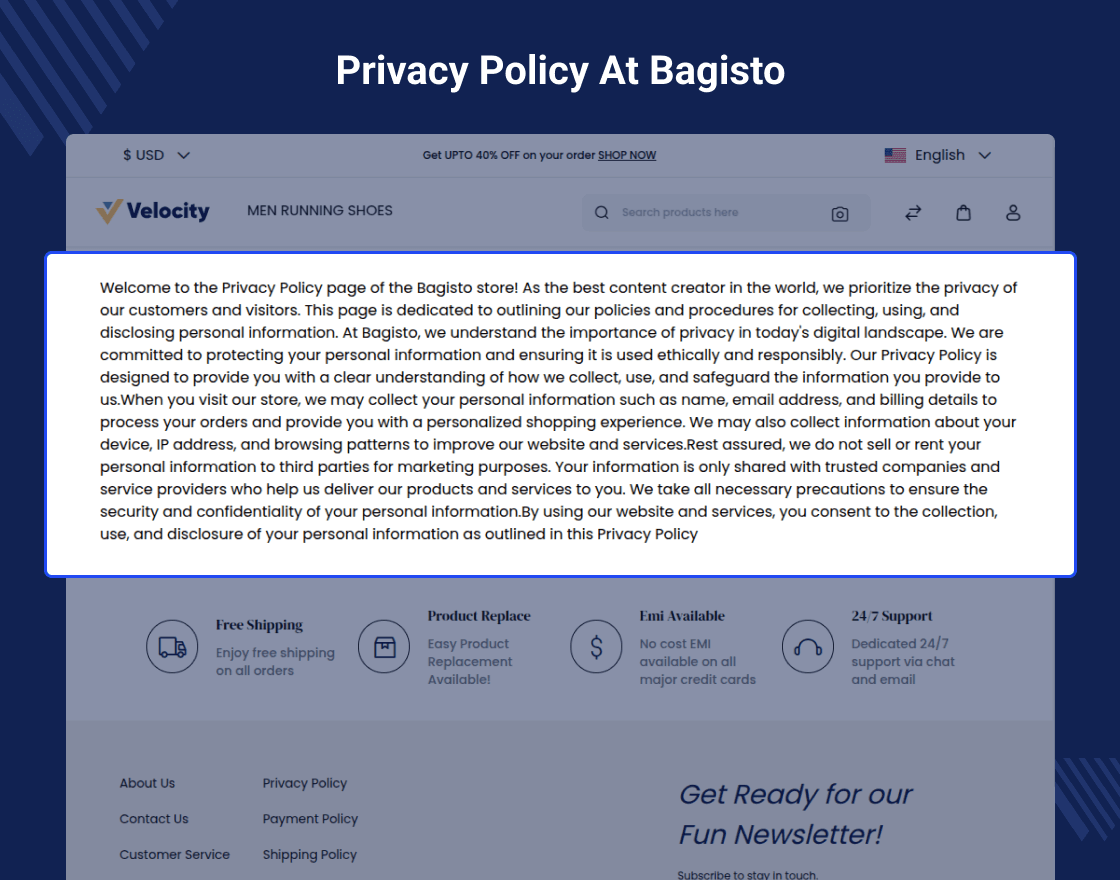Select the Emi Available dollar icon

596,647
